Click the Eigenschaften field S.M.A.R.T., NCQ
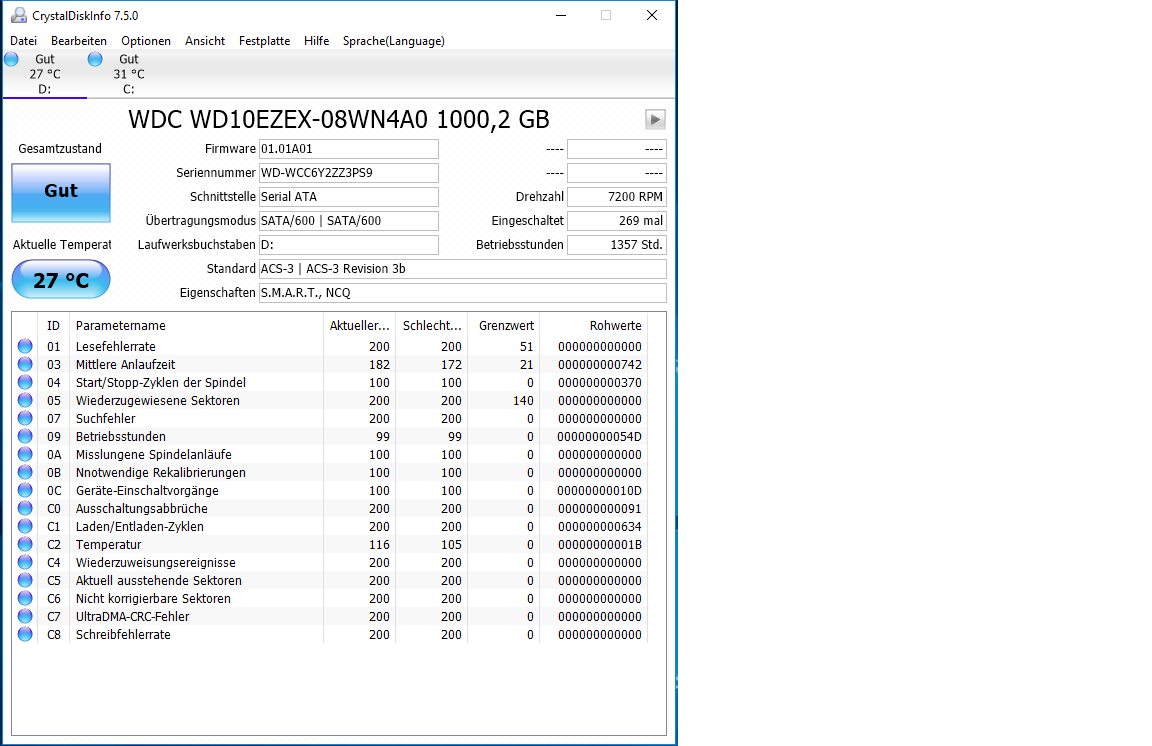Screen dimensions: 1152x746 (463, 293)
